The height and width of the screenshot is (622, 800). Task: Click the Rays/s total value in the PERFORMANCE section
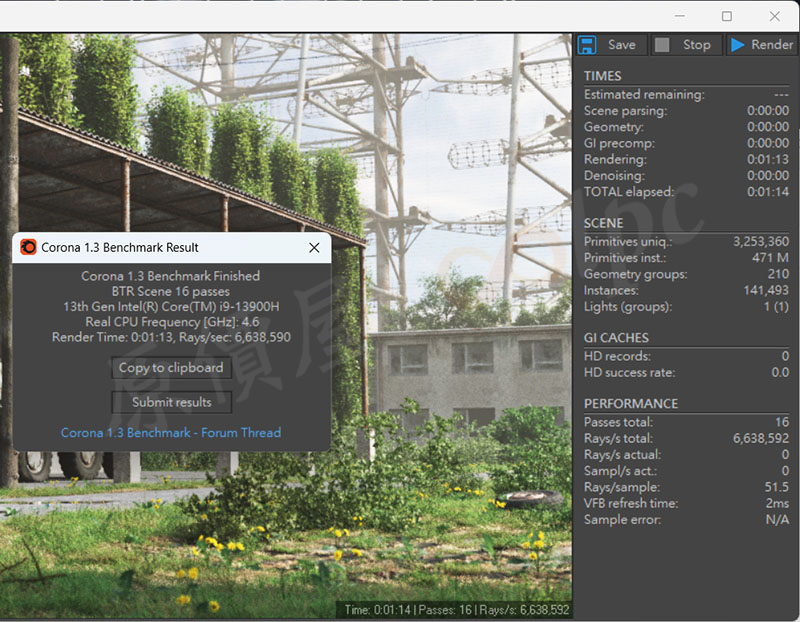click(760, 438)
